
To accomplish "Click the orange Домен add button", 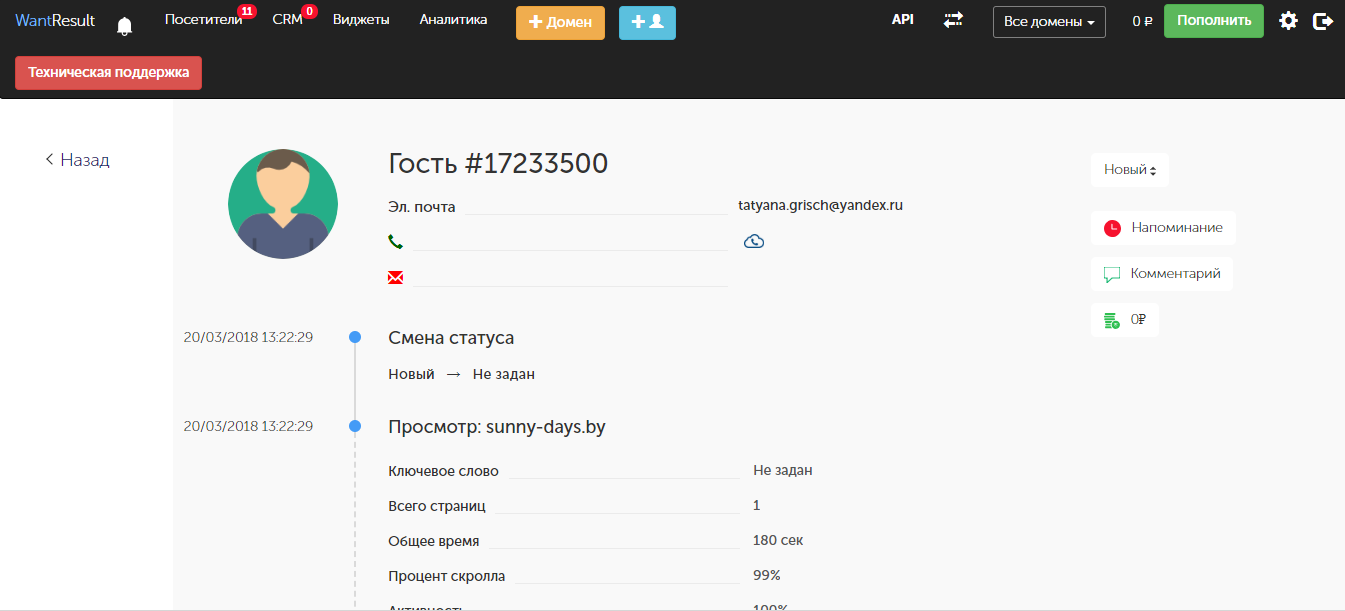I will pyautogui.click(x=560, y=22).
